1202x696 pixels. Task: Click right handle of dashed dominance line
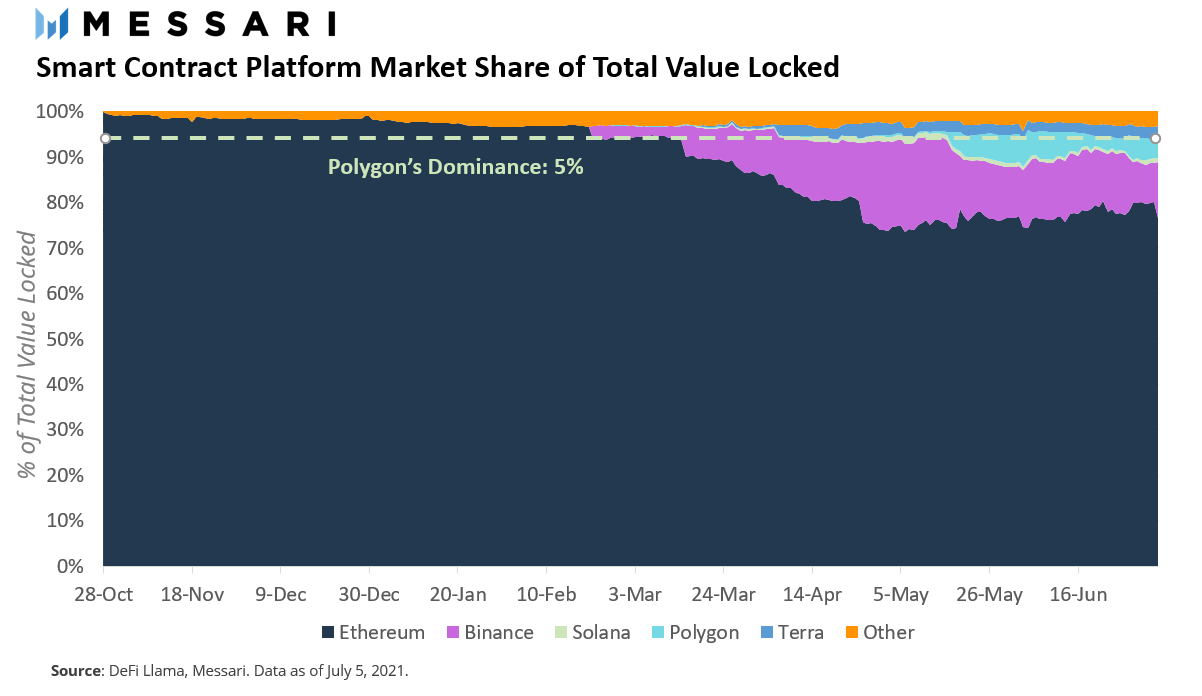1155,138
